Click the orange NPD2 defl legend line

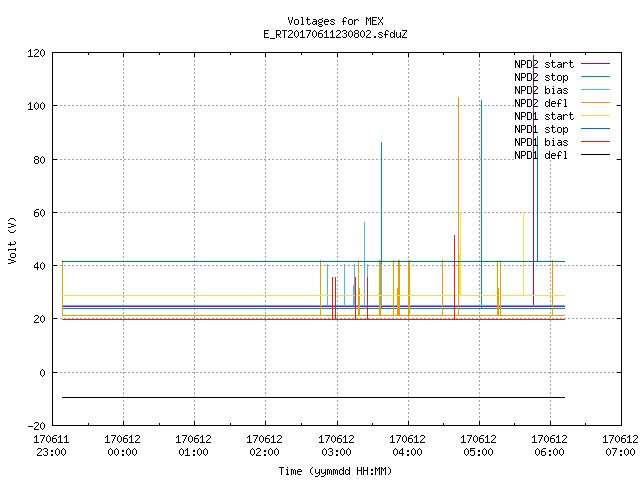click(595, 103)
